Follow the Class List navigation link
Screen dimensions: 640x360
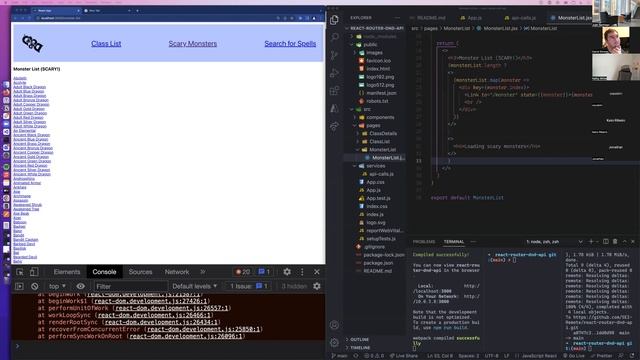pyautogui.click(x=106, y=44)
